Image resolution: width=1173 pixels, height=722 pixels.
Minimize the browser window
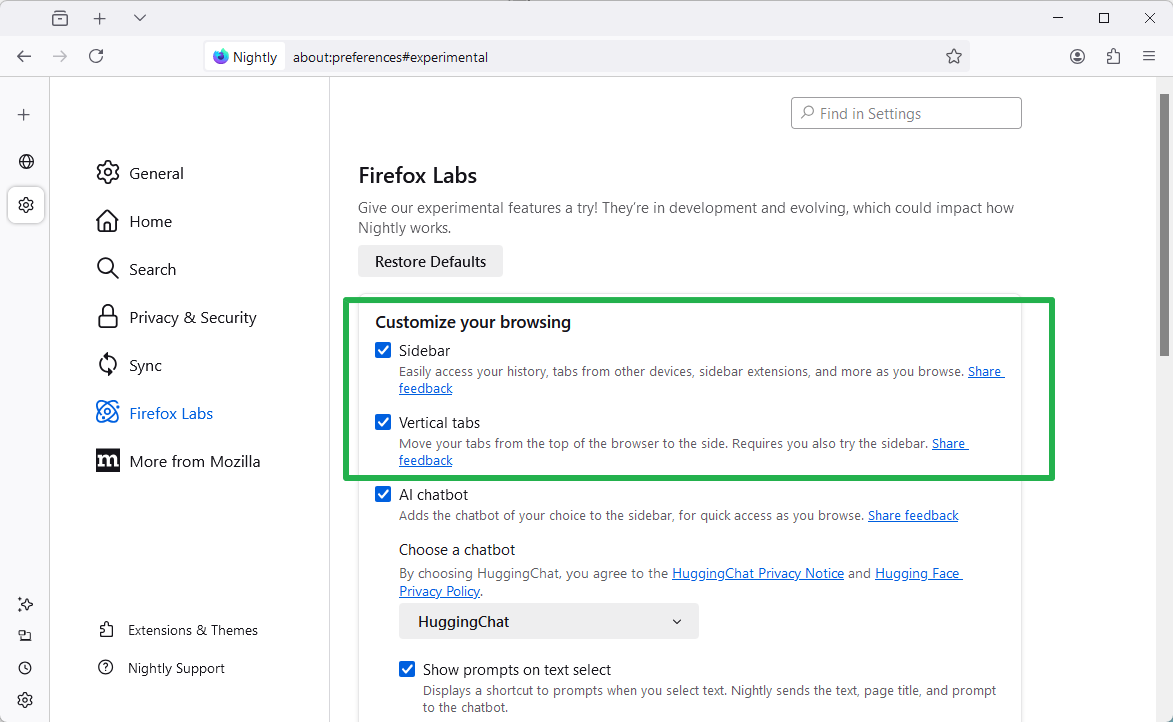pos(1058,18)
